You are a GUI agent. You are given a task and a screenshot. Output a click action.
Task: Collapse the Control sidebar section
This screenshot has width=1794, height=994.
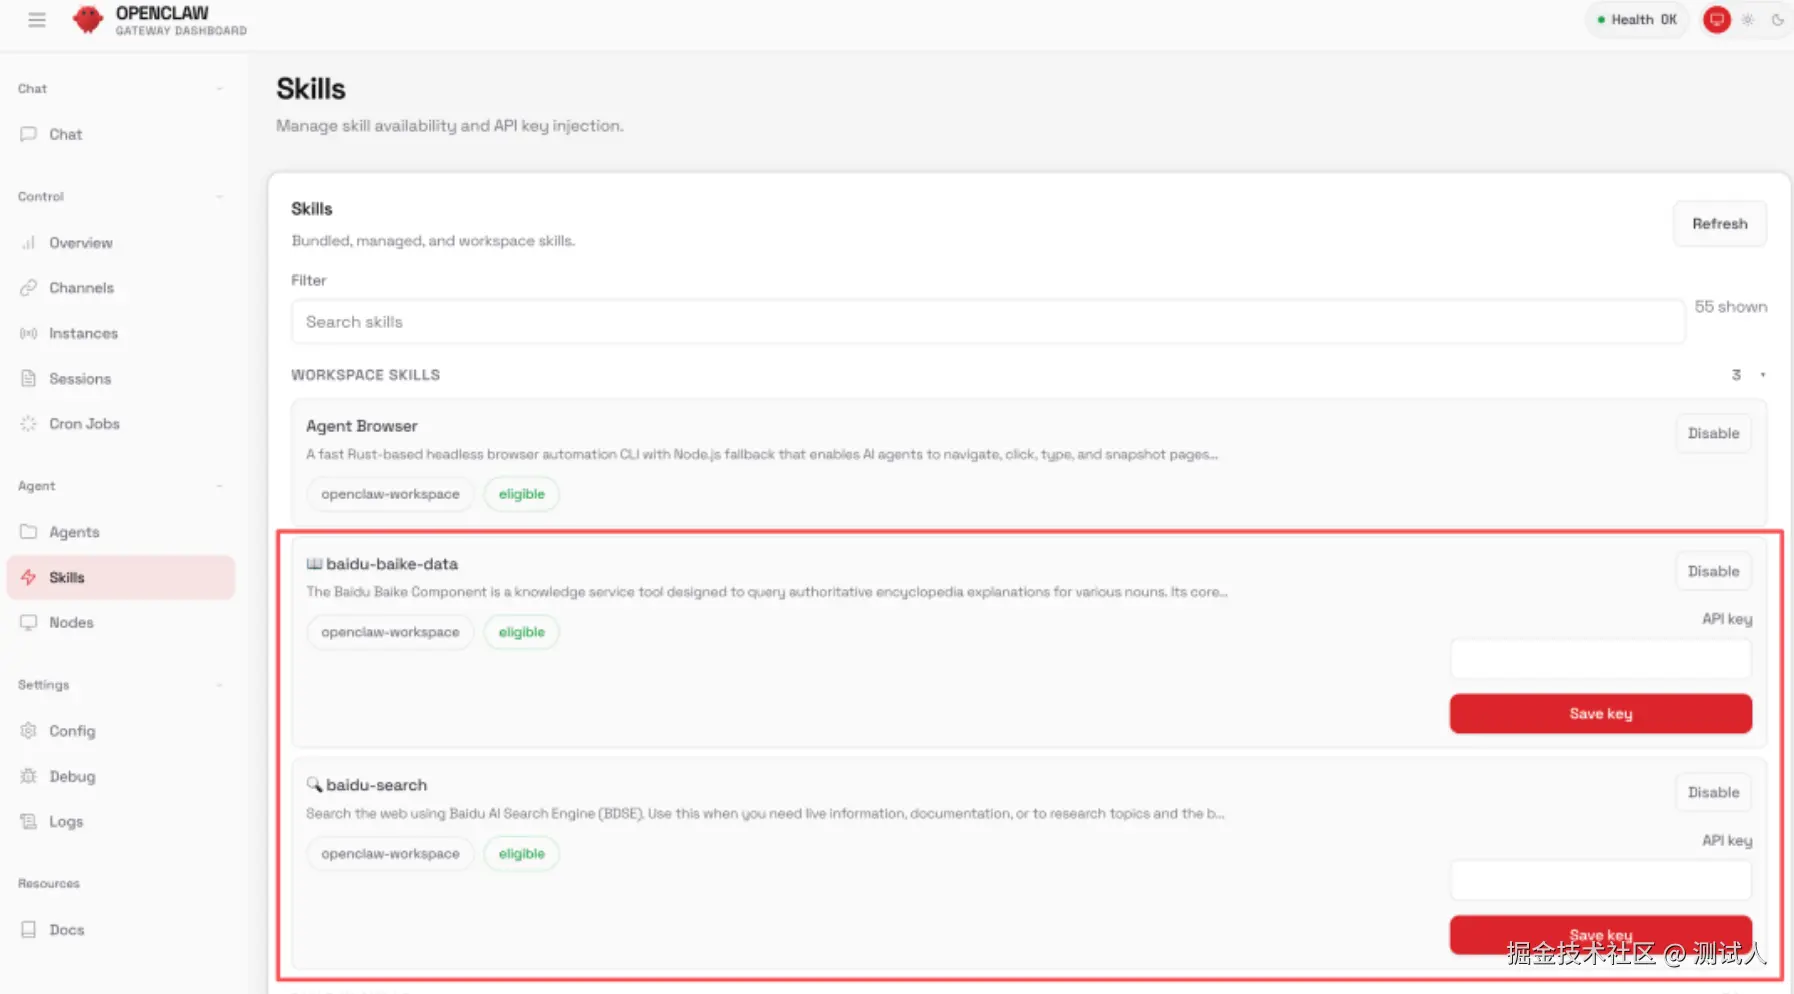coord(219,197)
